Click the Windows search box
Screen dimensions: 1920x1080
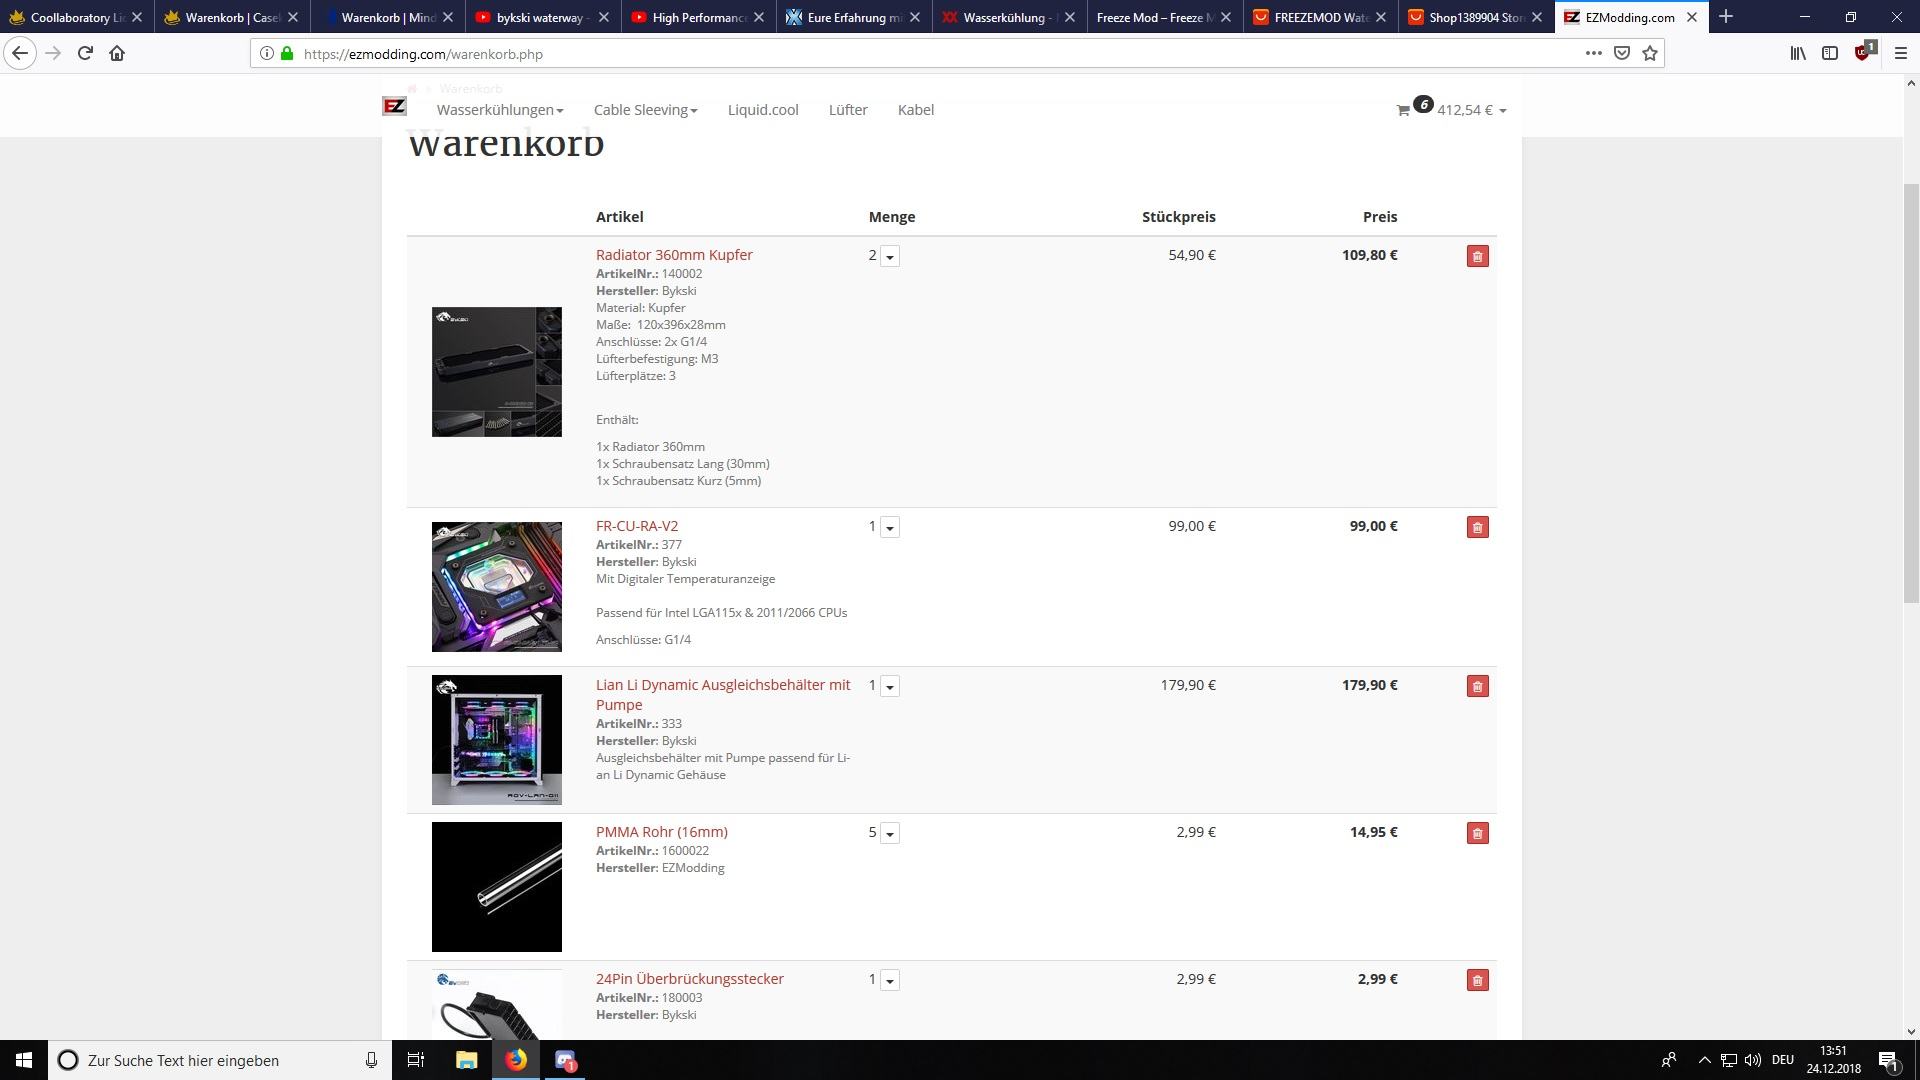pyautogui.click(x=220, y=1060)
